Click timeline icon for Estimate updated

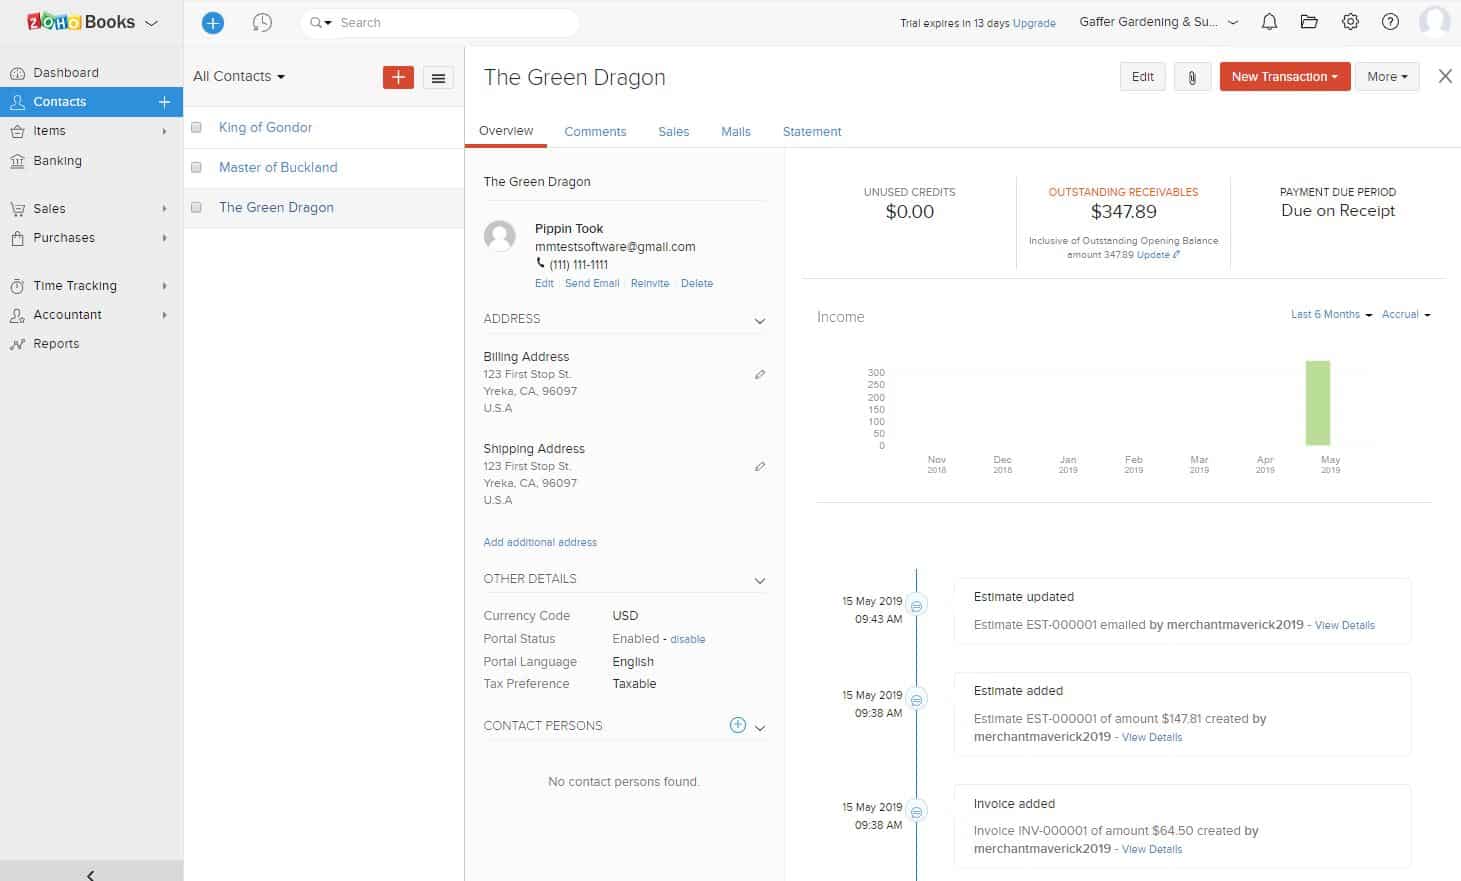point(916,605)
